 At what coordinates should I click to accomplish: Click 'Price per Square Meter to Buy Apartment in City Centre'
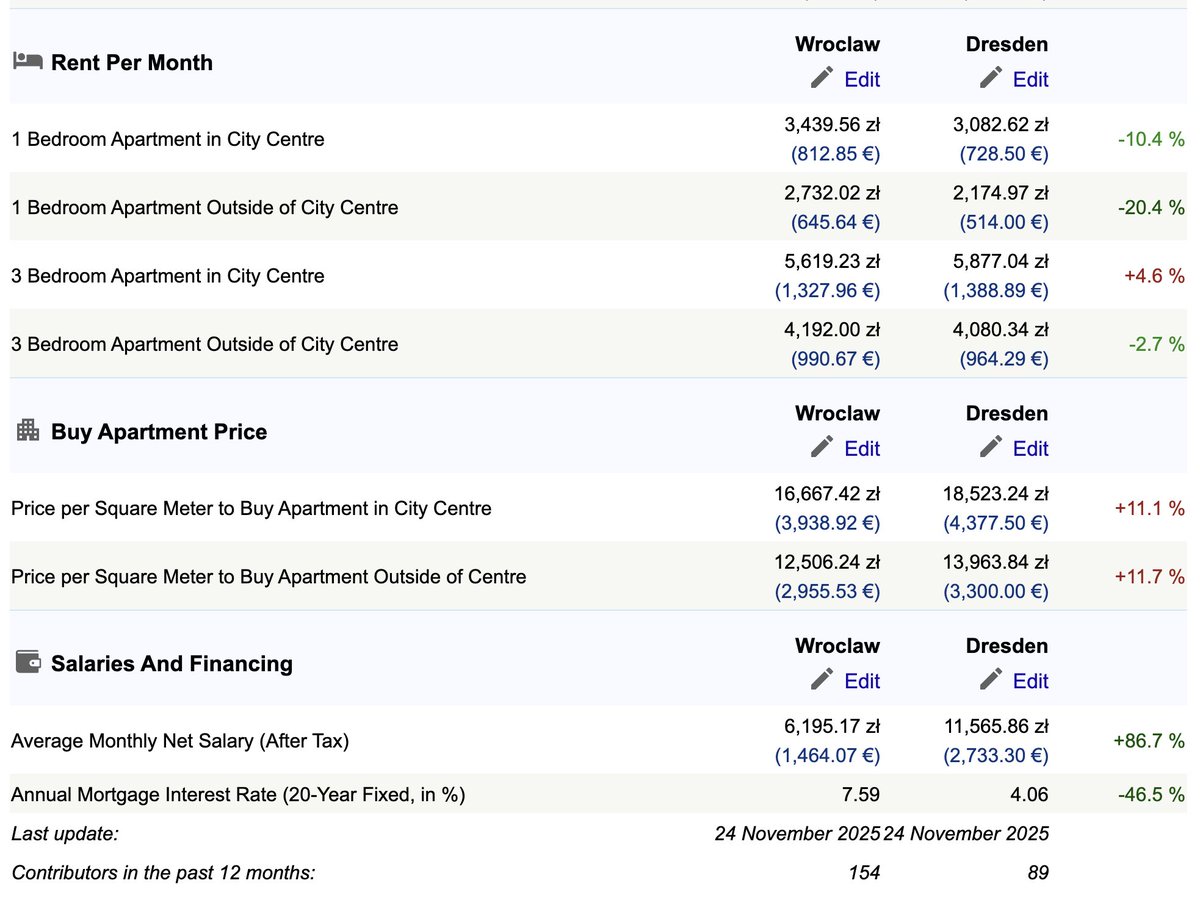click(251, 509)
